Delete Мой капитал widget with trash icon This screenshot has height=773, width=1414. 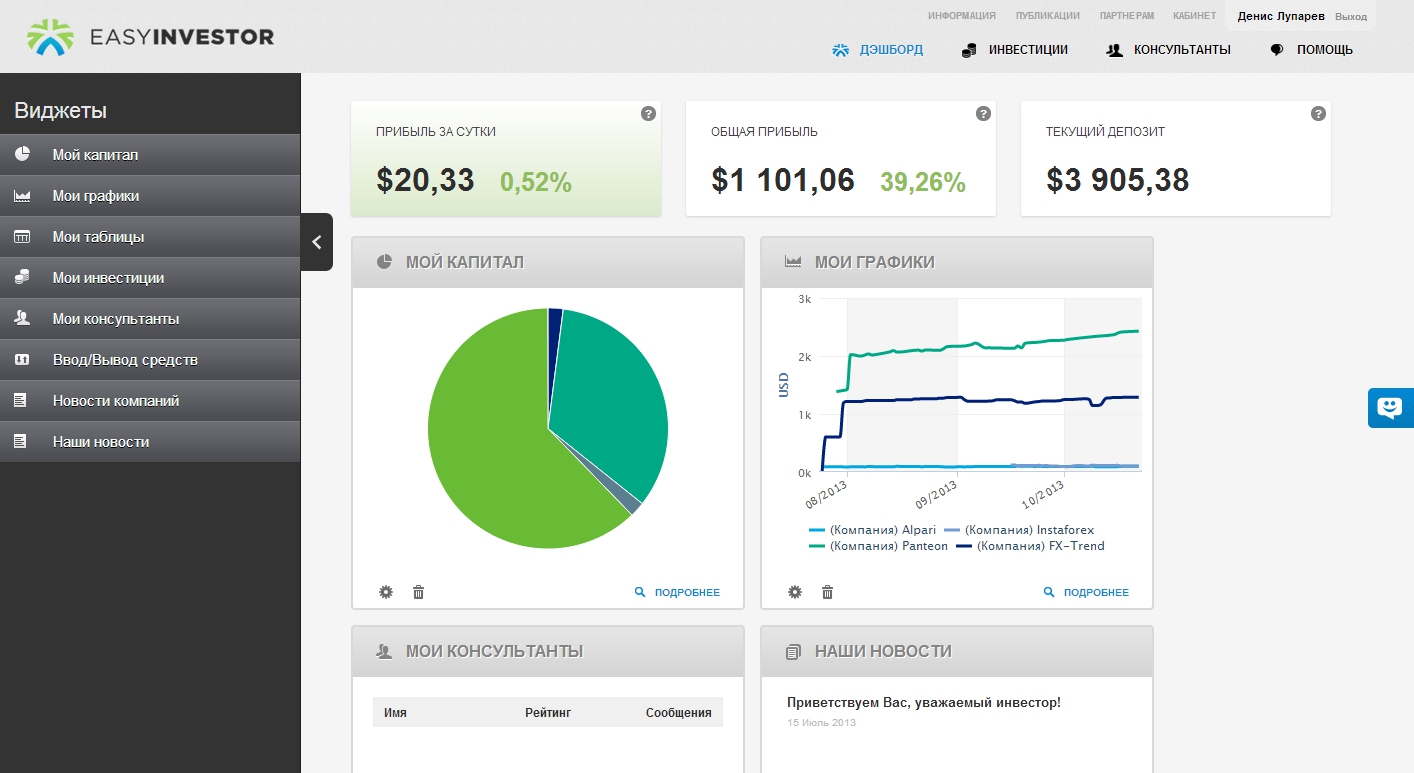[x=418, y=592]
